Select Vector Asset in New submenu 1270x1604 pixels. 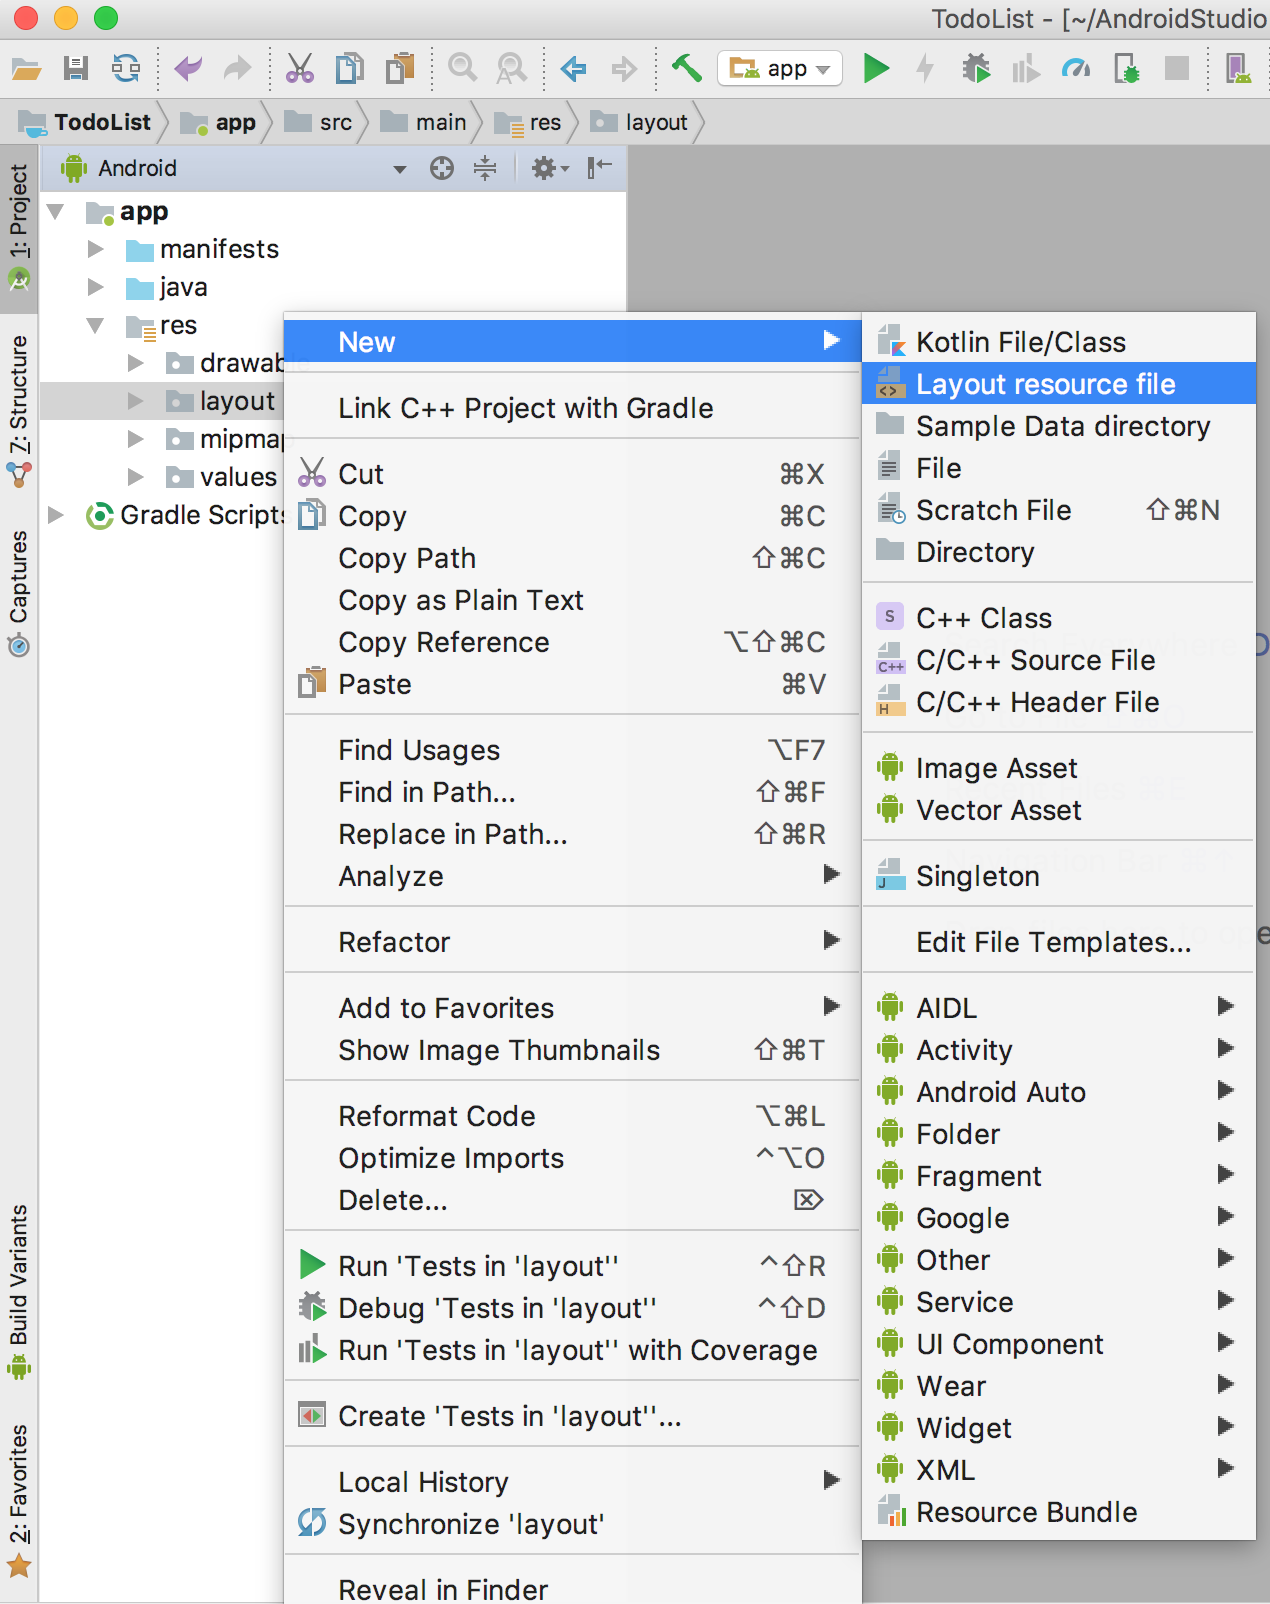coord(1058,810)
